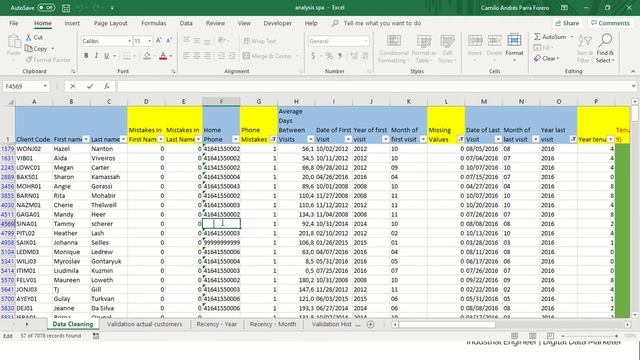
Task: Click the Select All corner triangle
Action: pyautogui.click(x=10, y=102)
